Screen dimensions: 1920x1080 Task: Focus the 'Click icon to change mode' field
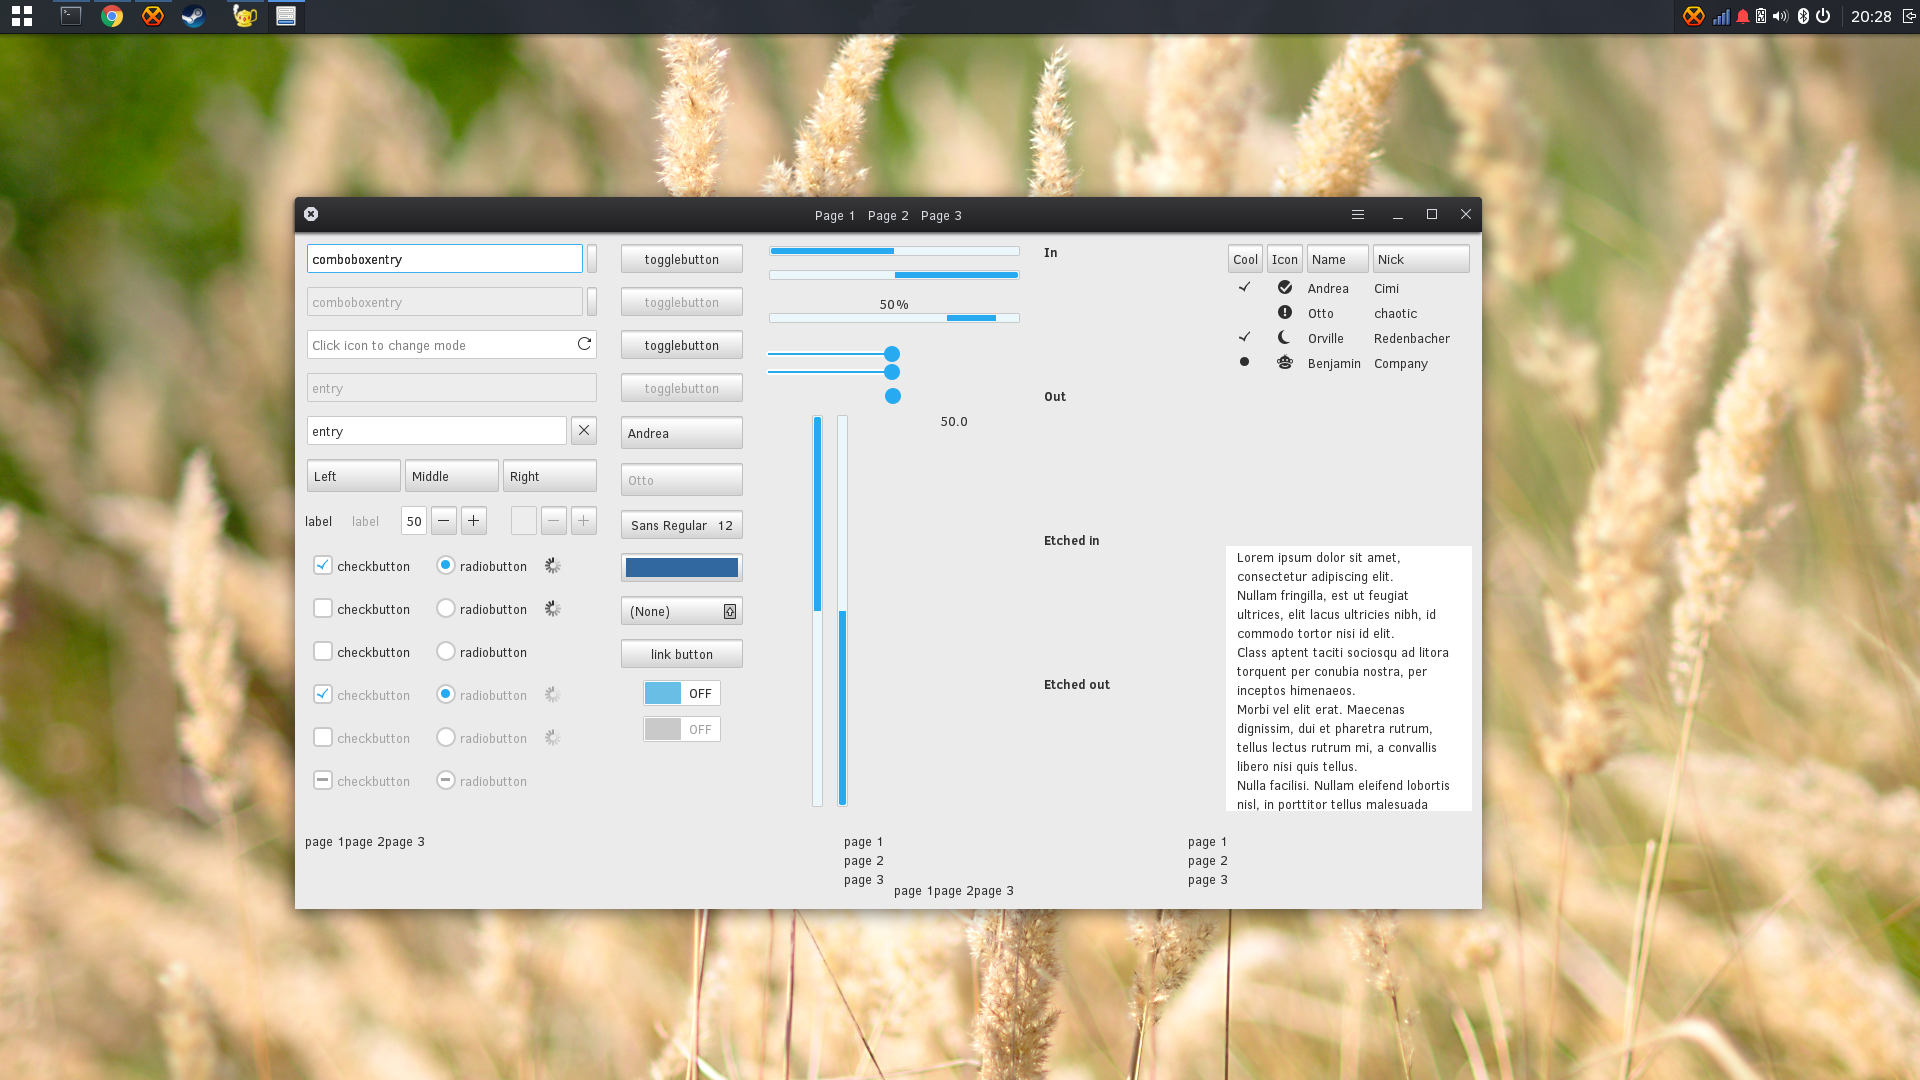[452, 345]
